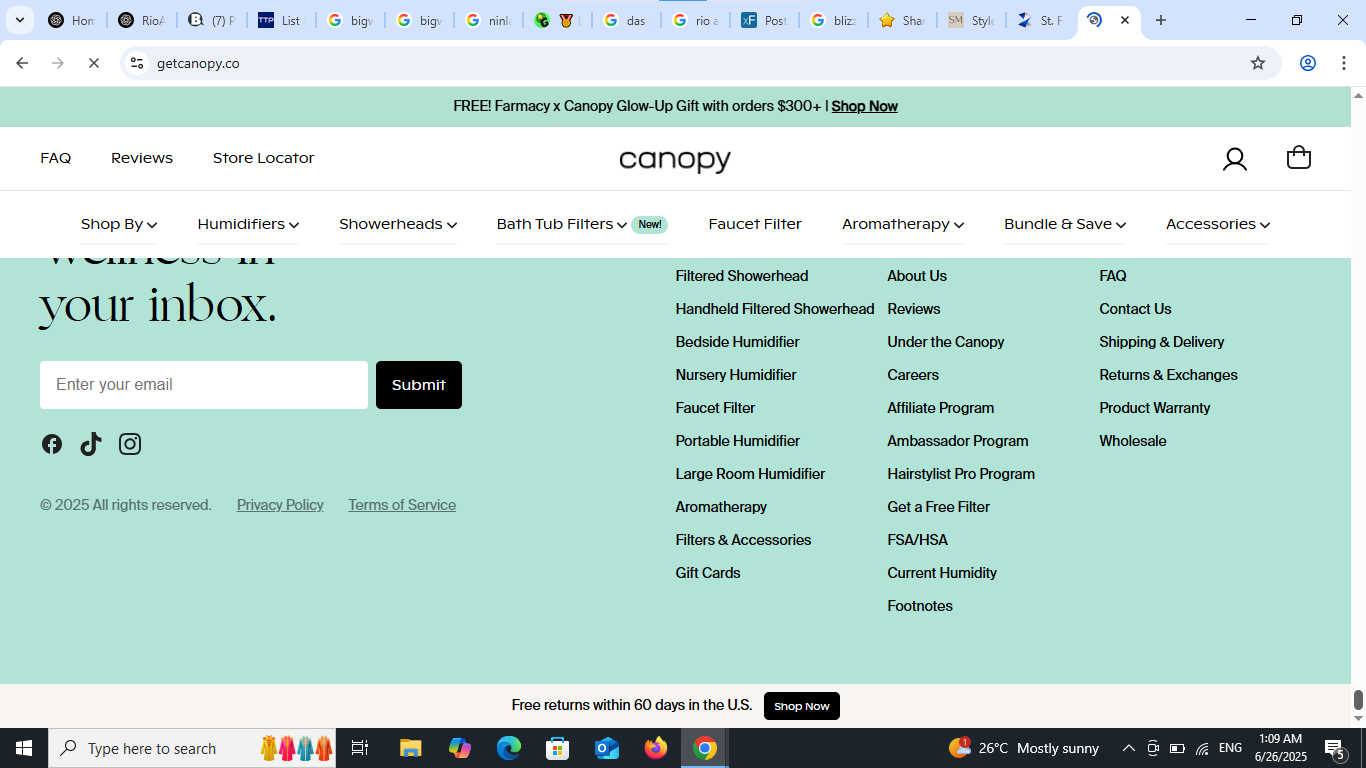Screen dimensions: 1366x768
Task: Stop page loading in browser toolbar
Action: pos(93,63)
